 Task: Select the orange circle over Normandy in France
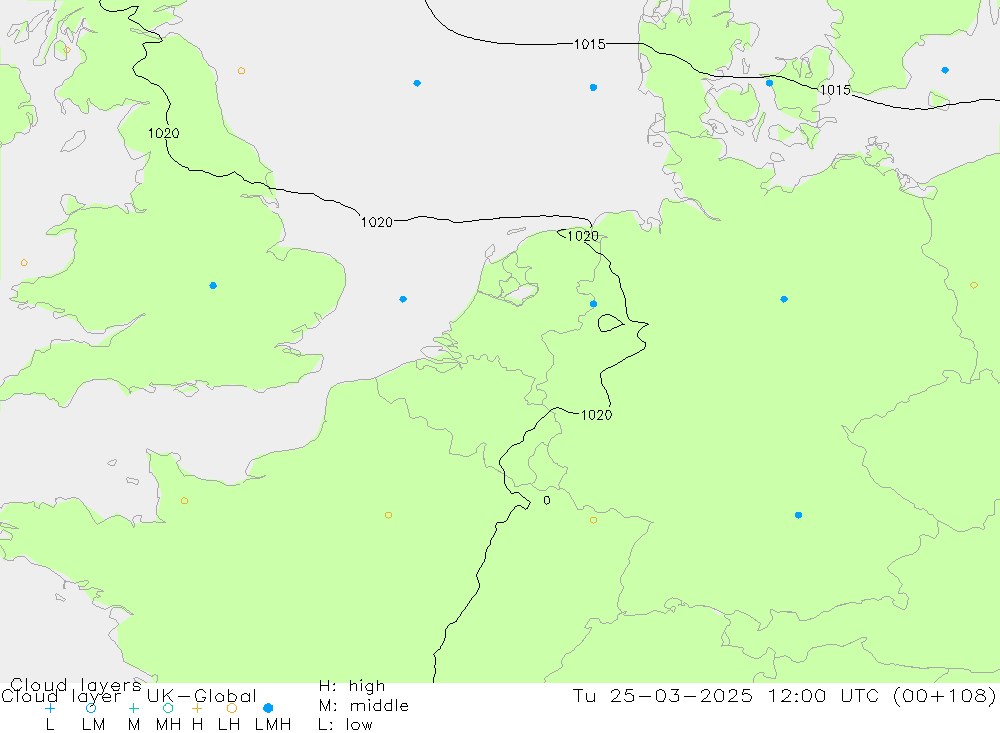(x=184, y=501)
